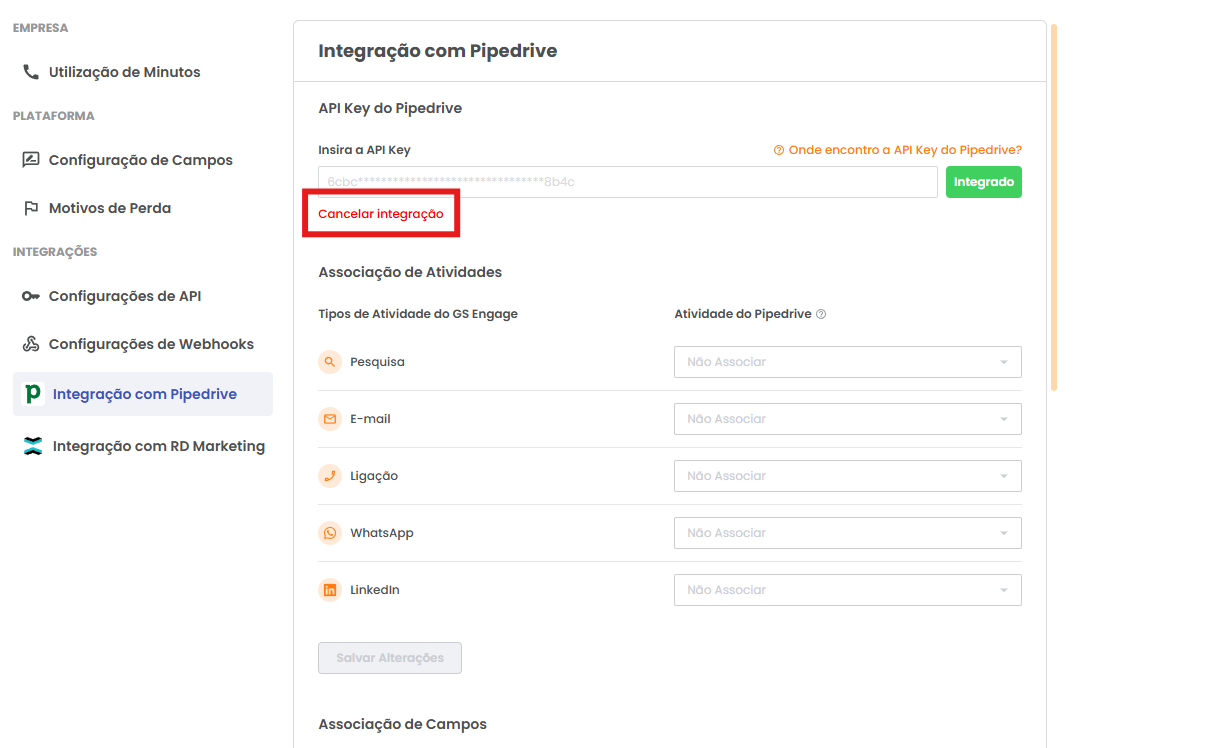
Task: Click the Pesquisa magnifier activity icon
Action: (330, 362)
